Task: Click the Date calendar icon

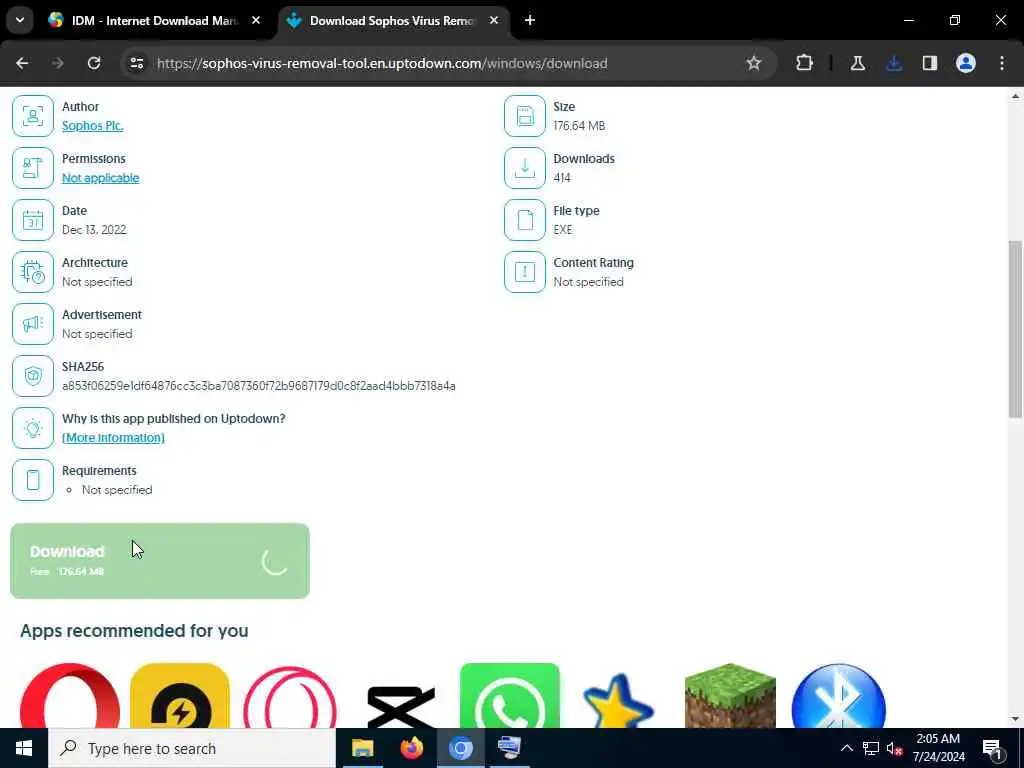Action: click(33, 220)
